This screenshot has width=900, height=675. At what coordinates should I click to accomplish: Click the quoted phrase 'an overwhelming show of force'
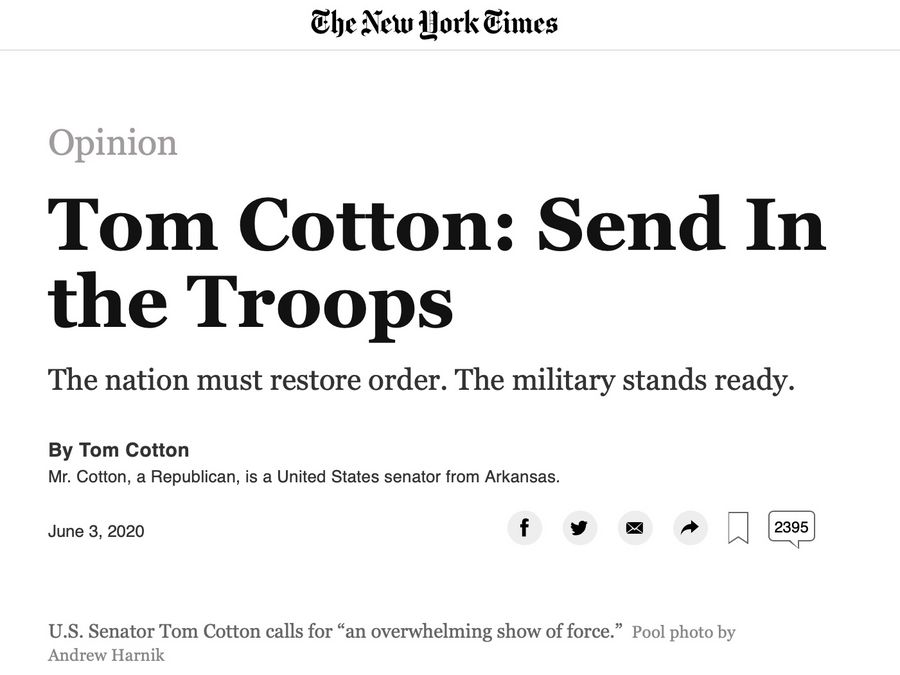click(480, 632)
